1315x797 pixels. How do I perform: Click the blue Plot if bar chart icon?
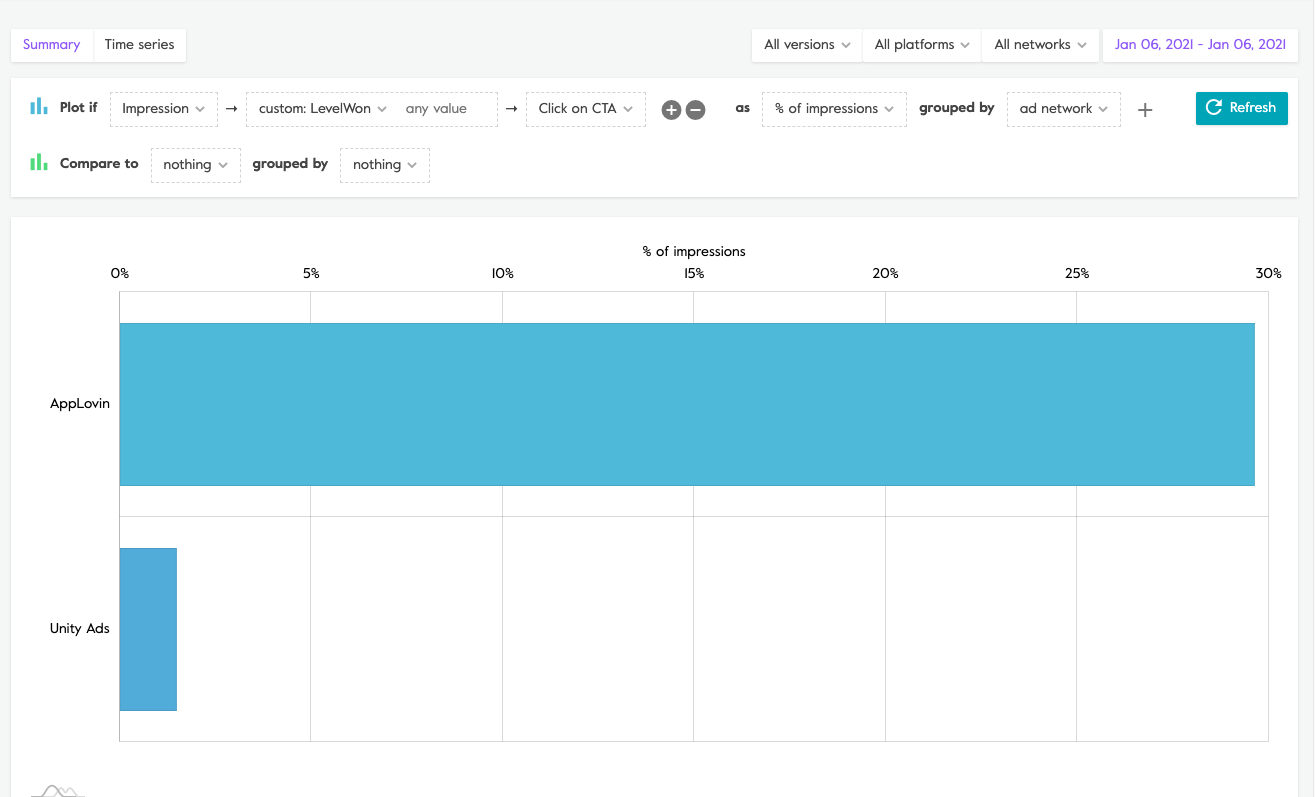(x=39, y=107)
